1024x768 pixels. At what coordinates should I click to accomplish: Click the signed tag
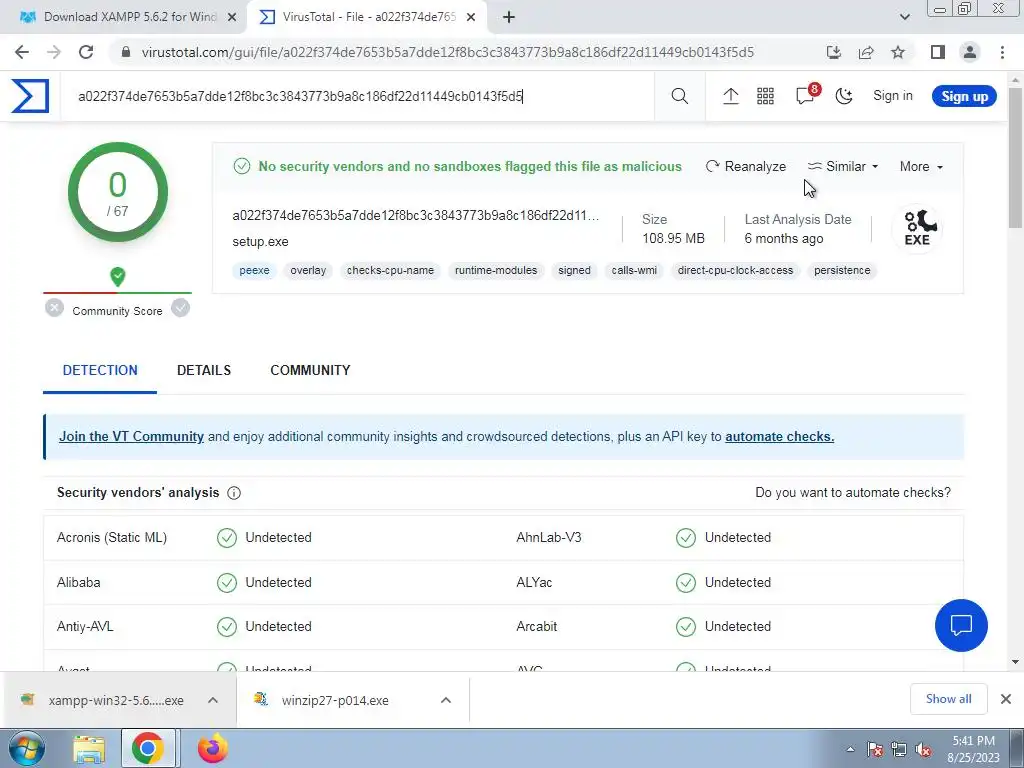574,270
